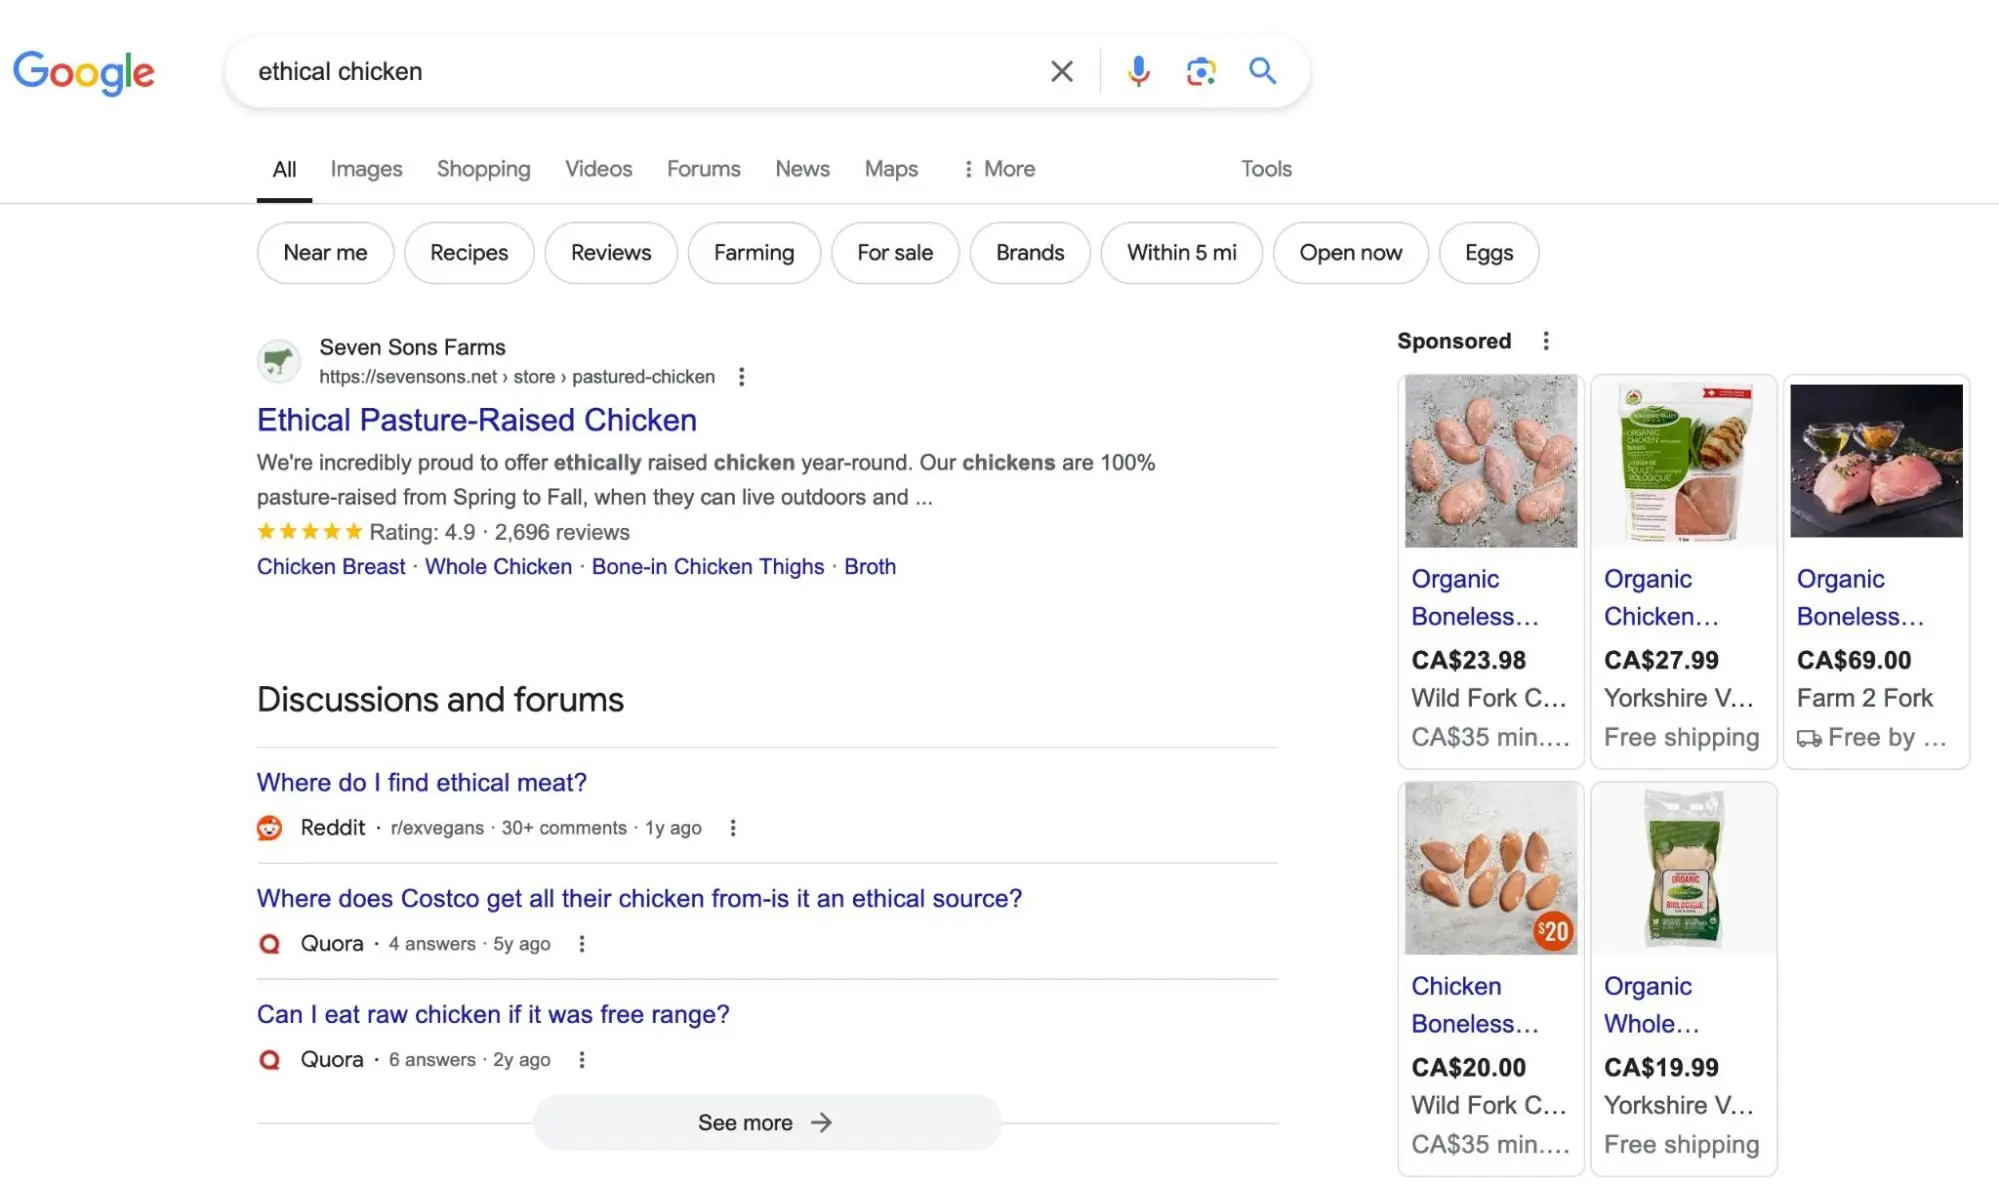Click the Seven Sons Farms cow favicon
1999x1189 pixels.
tap(279, 361)
